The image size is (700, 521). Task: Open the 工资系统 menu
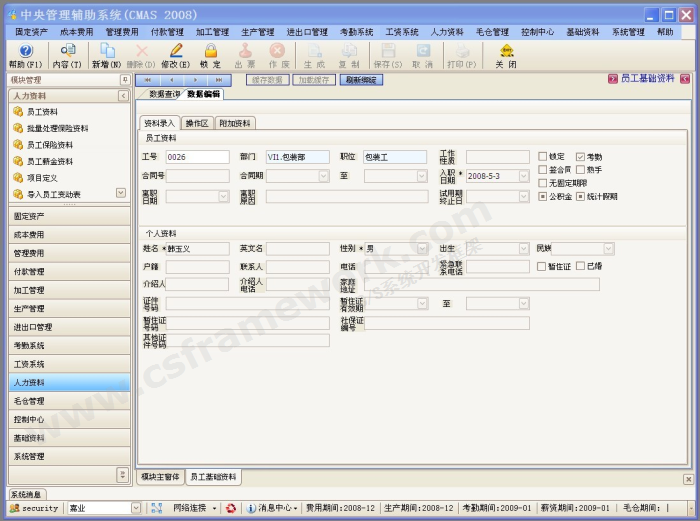click(401, 32)
